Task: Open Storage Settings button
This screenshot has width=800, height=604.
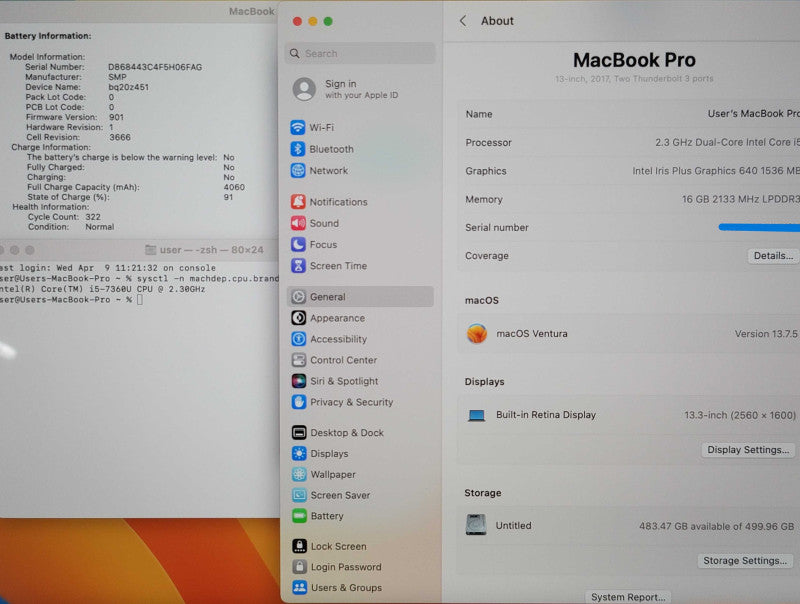Action: (x=744, y=560)
